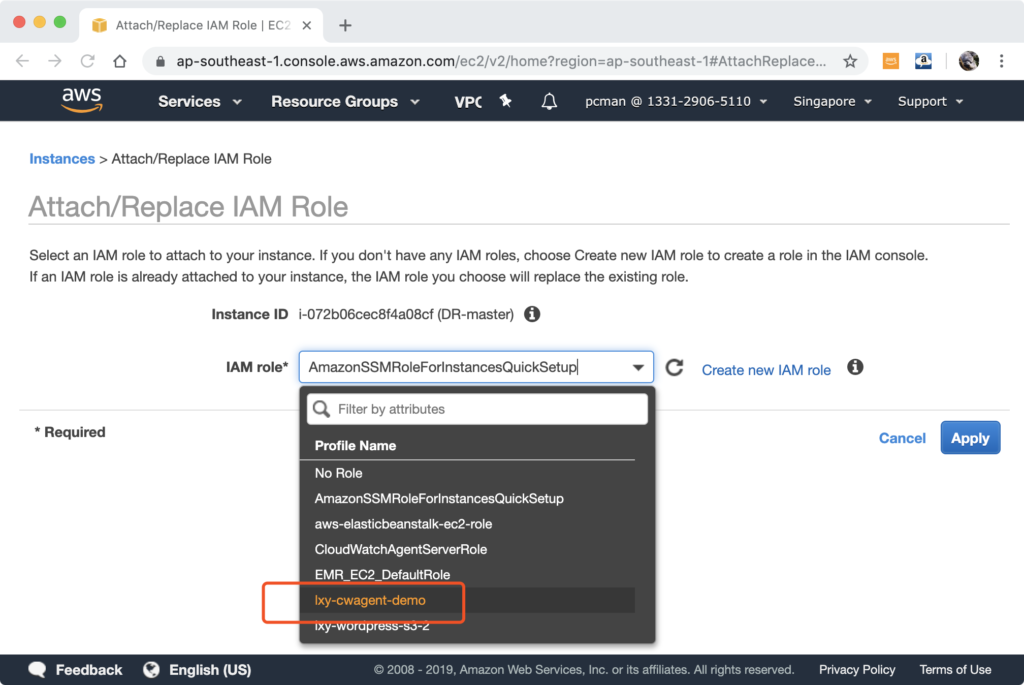Click the browser address bar URL

pyautogui.click(x=501, y=61)
